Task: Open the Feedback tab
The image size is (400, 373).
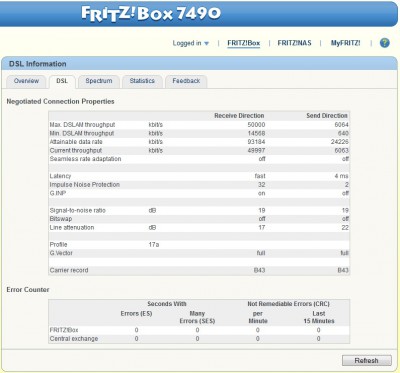Action: [186, 81]
